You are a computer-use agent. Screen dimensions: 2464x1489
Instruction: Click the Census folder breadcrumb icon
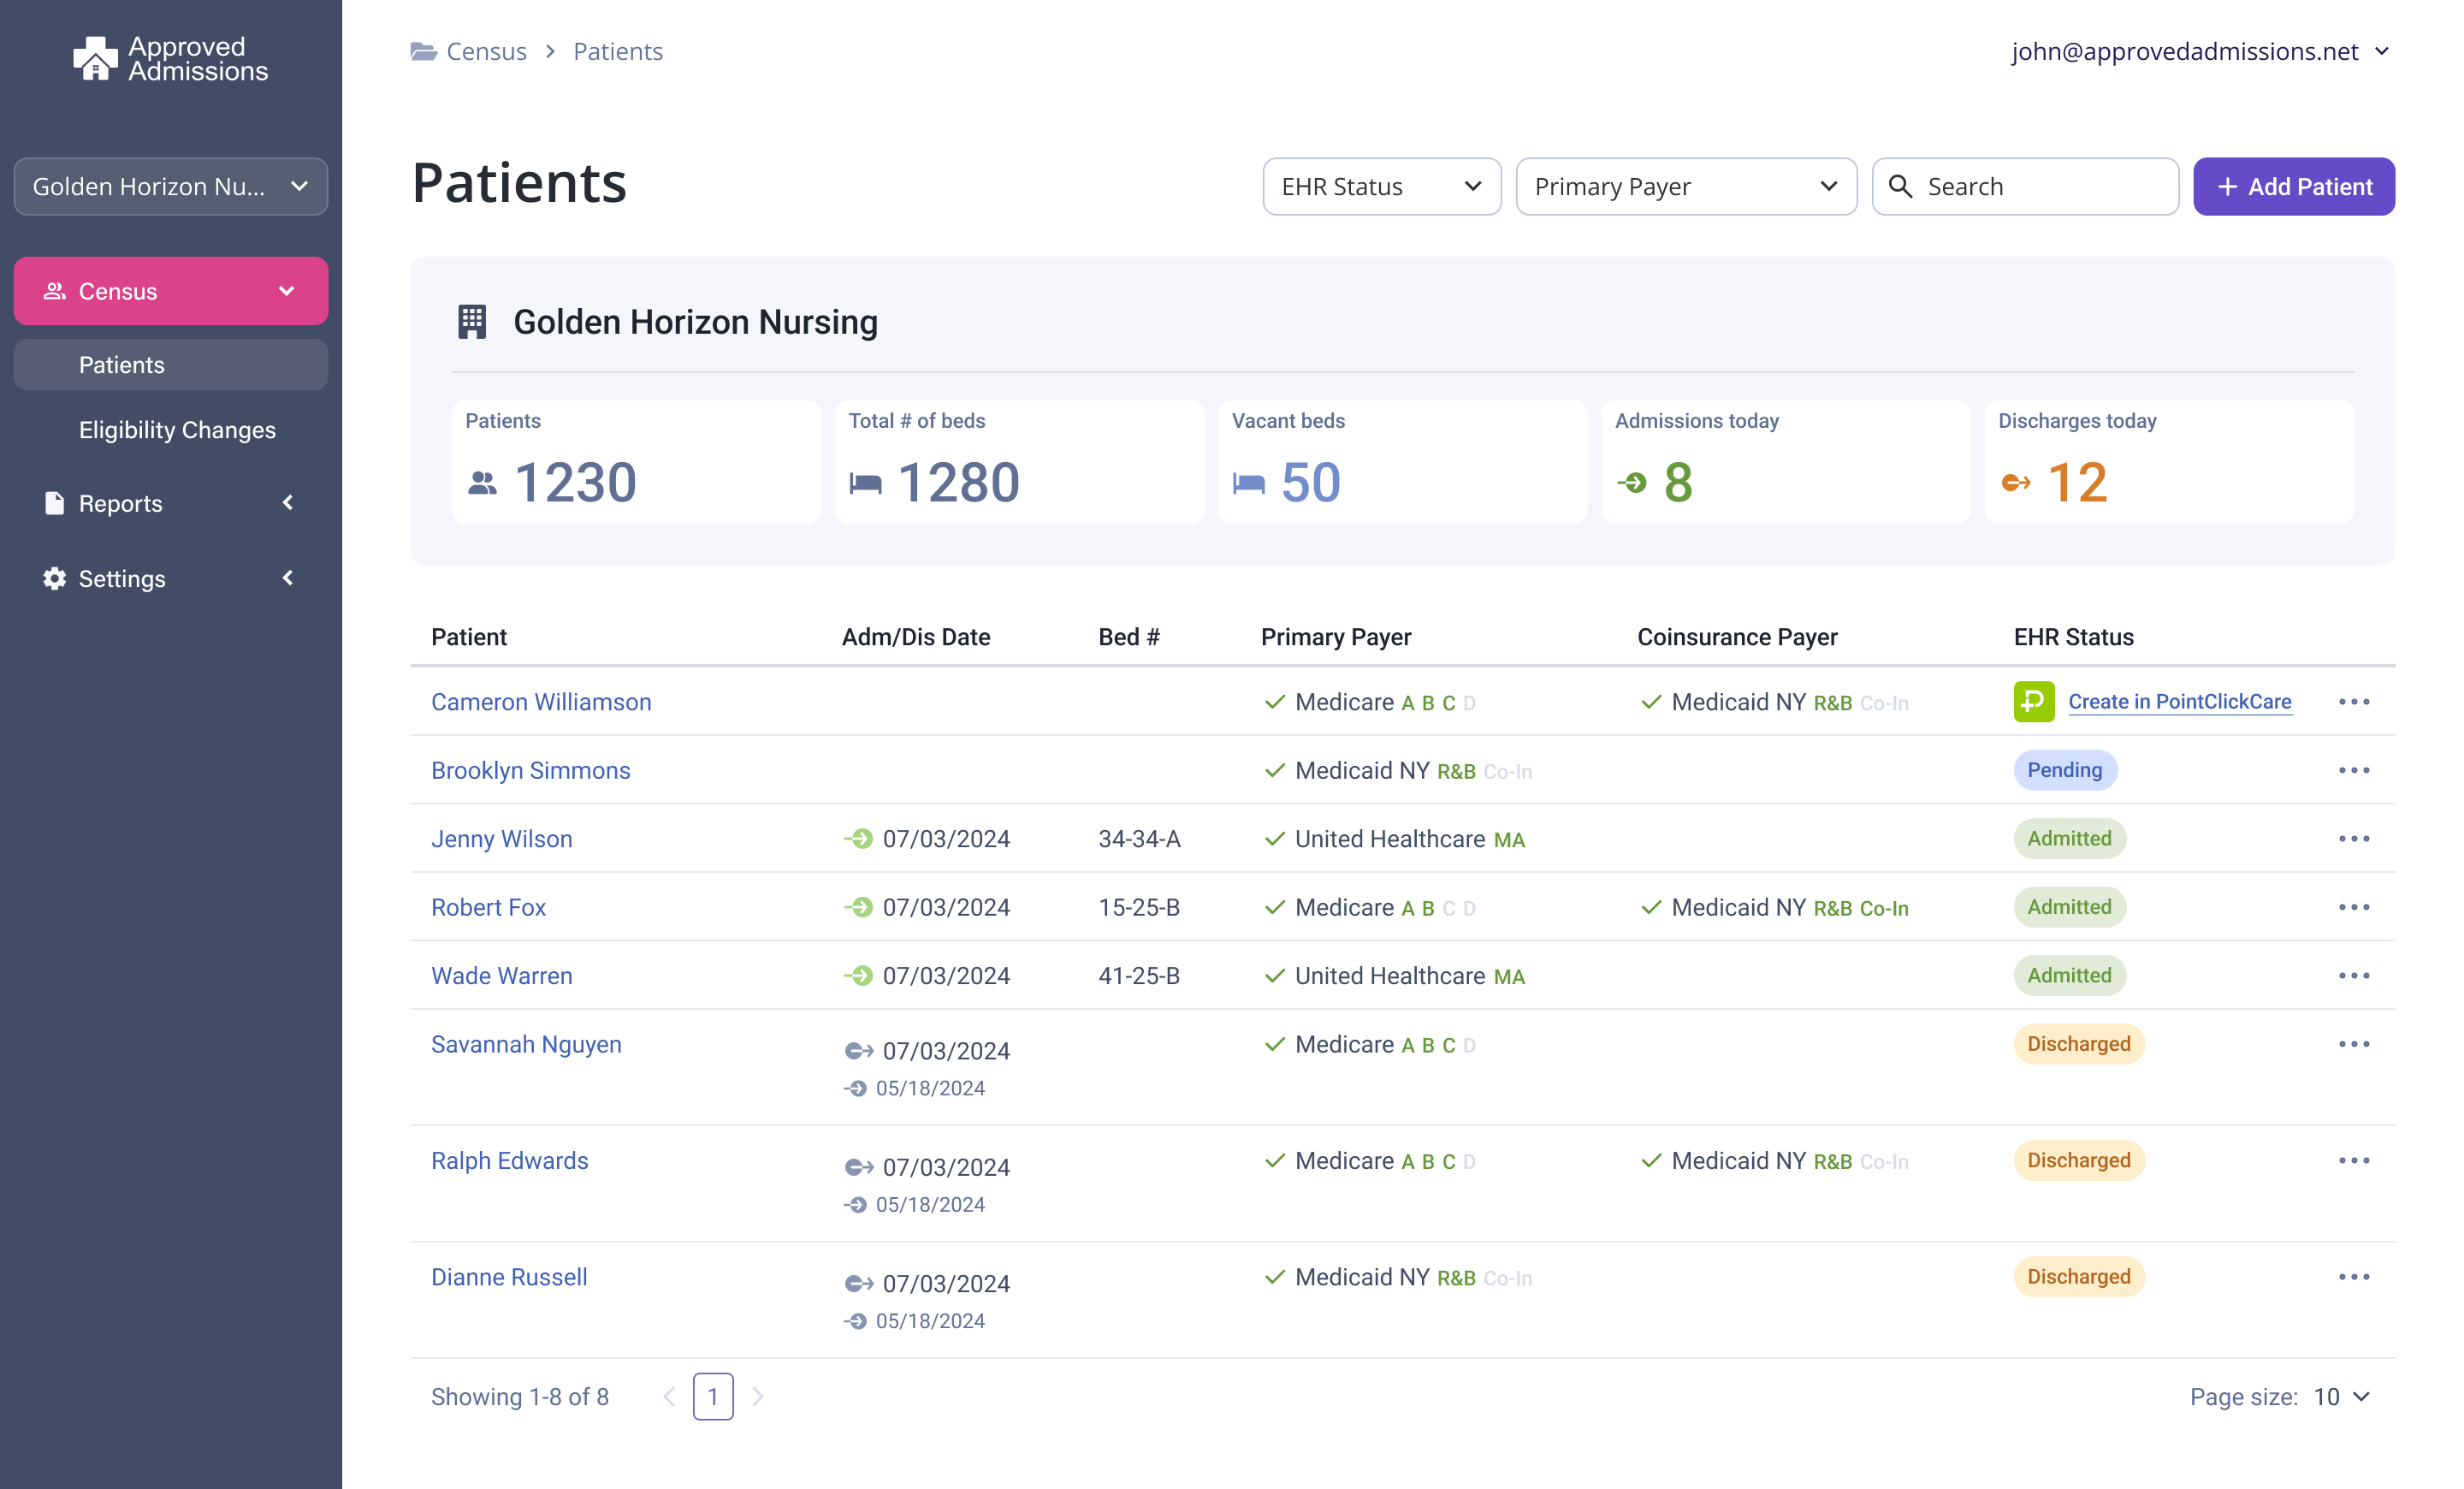click(x=423, y=51)
